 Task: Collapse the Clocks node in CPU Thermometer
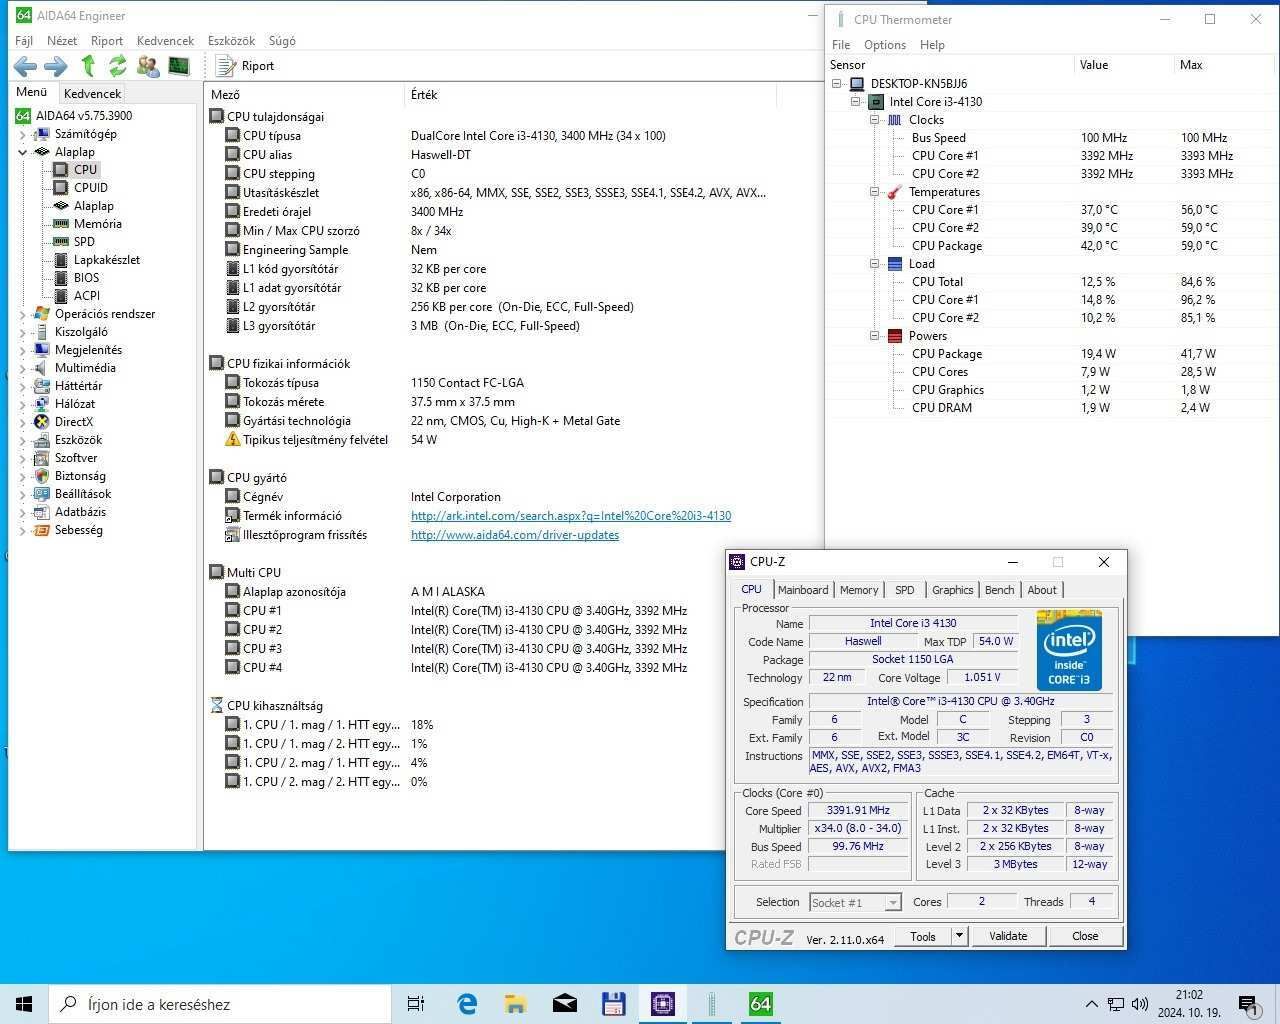pyautogui.click(x=874, y=120)
